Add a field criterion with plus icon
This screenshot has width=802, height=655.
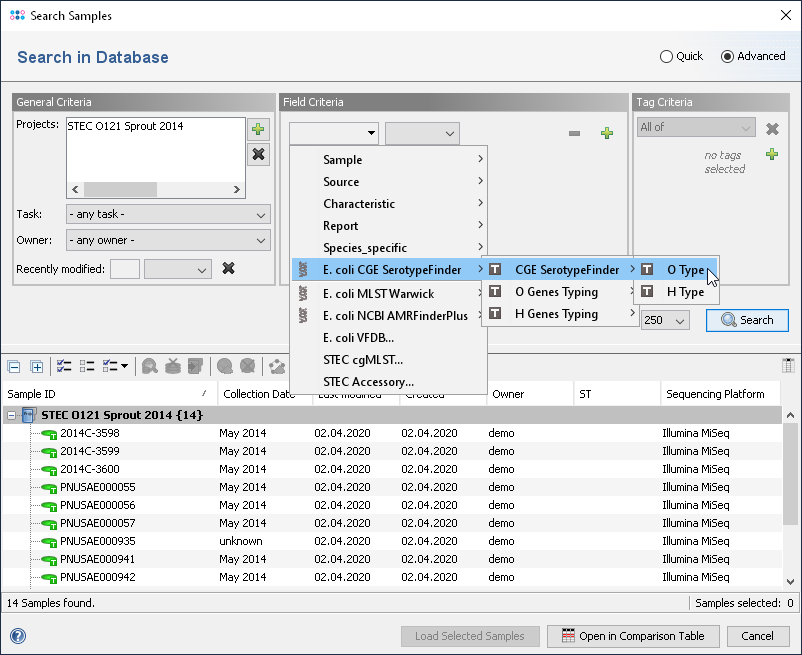tap(606, 133)
